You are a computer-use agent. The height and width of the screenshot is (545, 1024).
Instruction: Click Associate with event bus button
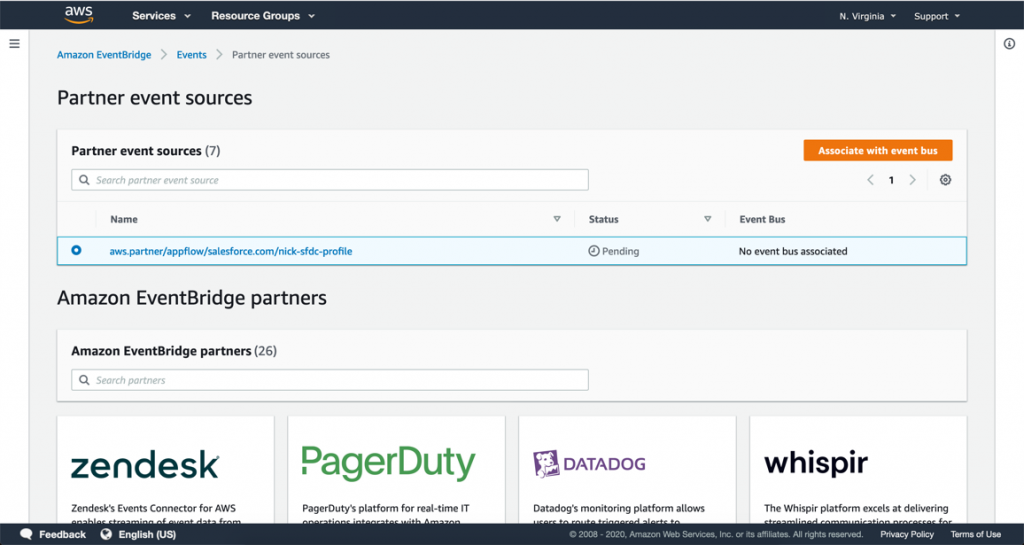[x=878, y=150]
